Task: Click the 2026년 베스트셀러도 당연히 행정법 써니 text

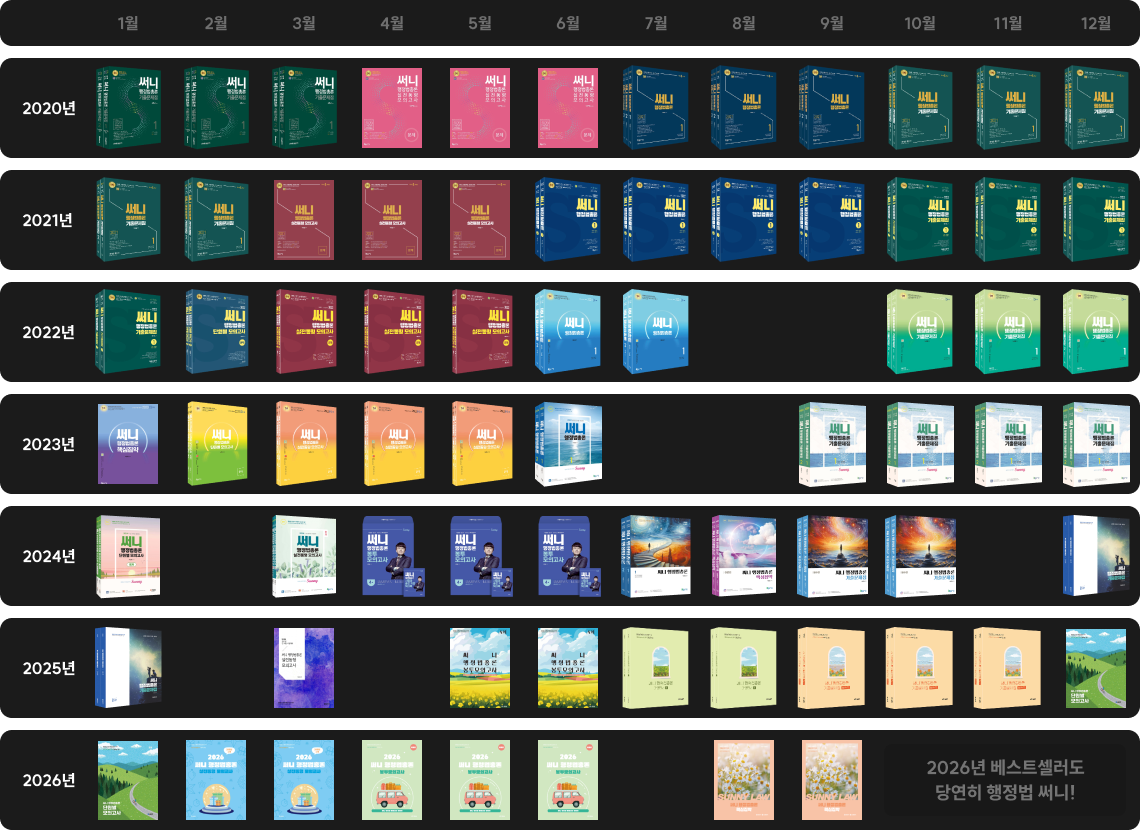Action: [x=1005, y=779]
